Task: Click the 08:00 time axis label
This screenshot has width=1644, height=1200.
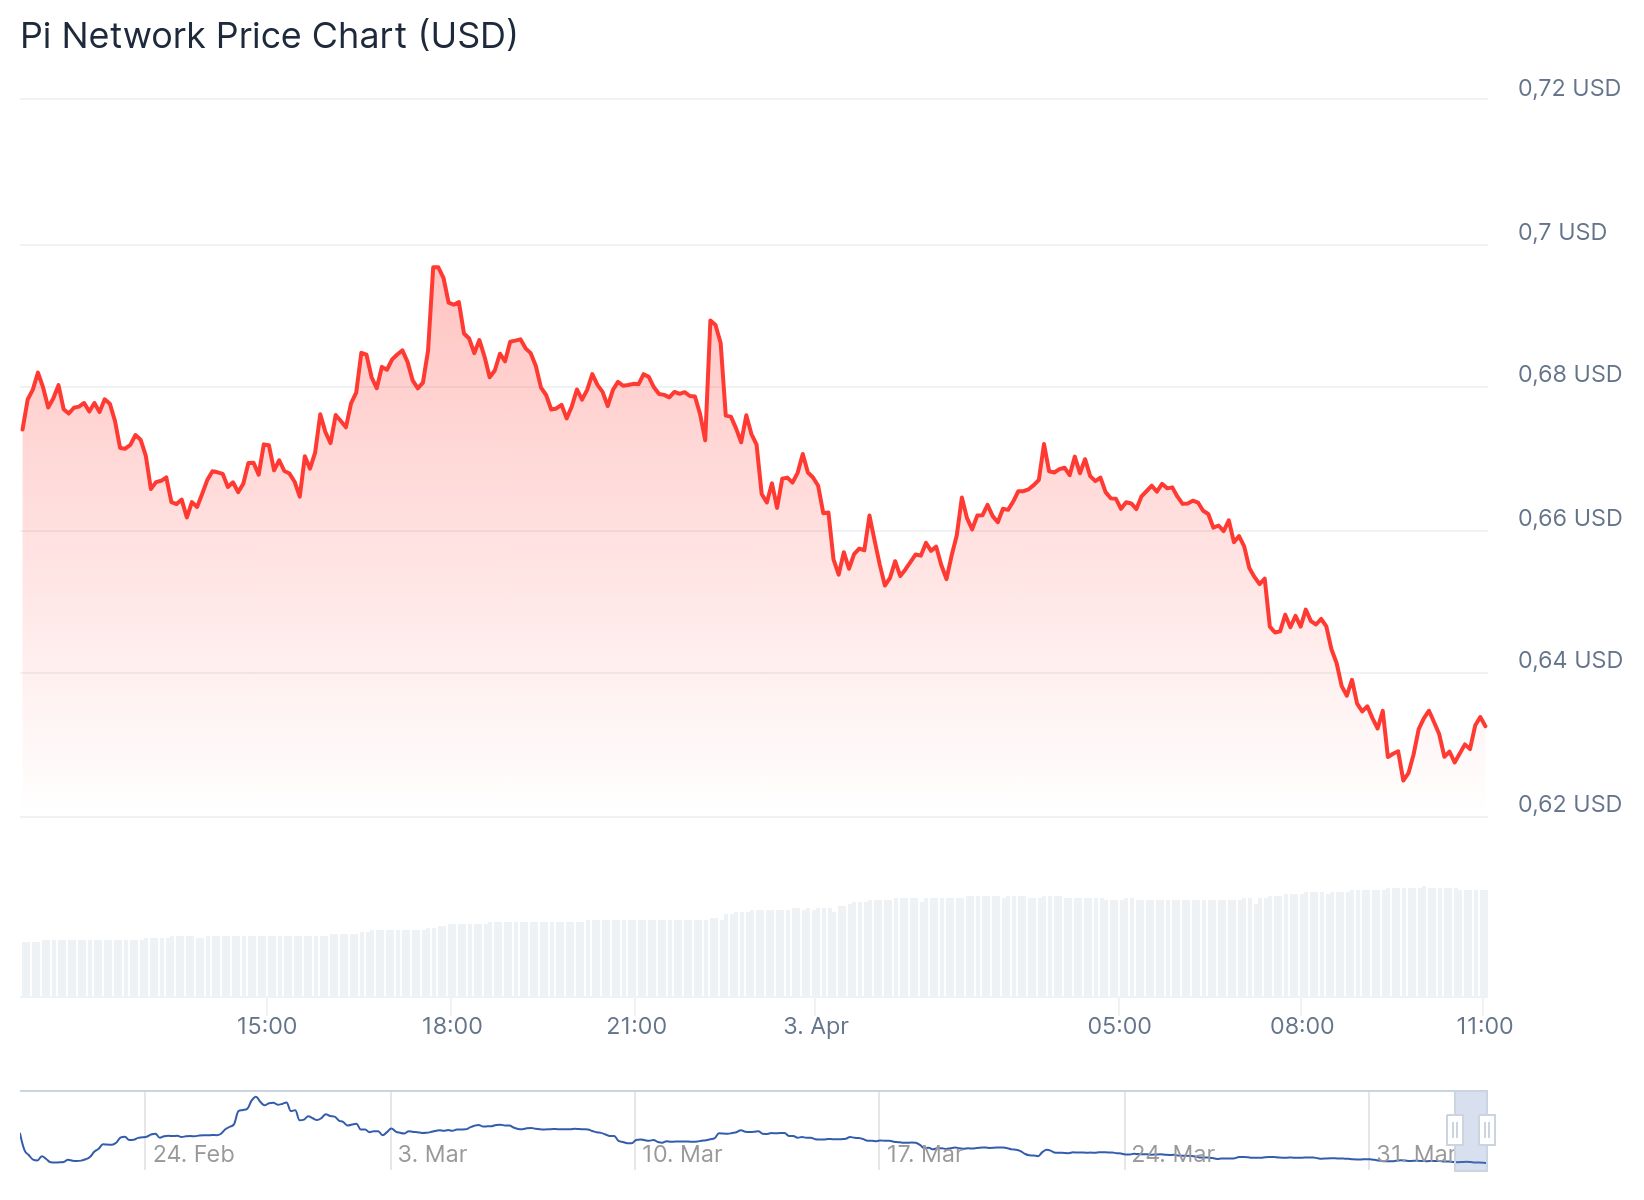Action: point(1302,1026)
